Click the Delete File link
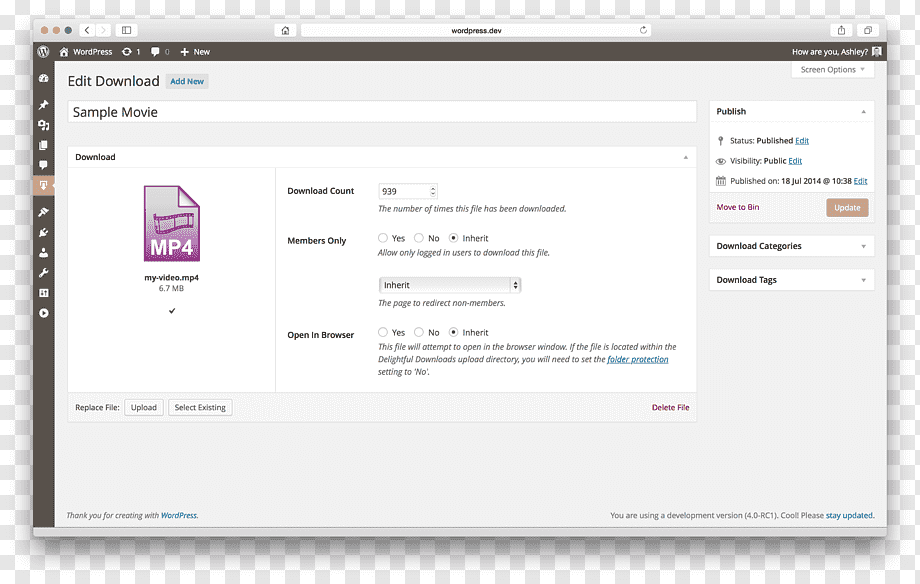 pyautogui.click(x=671, y=407)
